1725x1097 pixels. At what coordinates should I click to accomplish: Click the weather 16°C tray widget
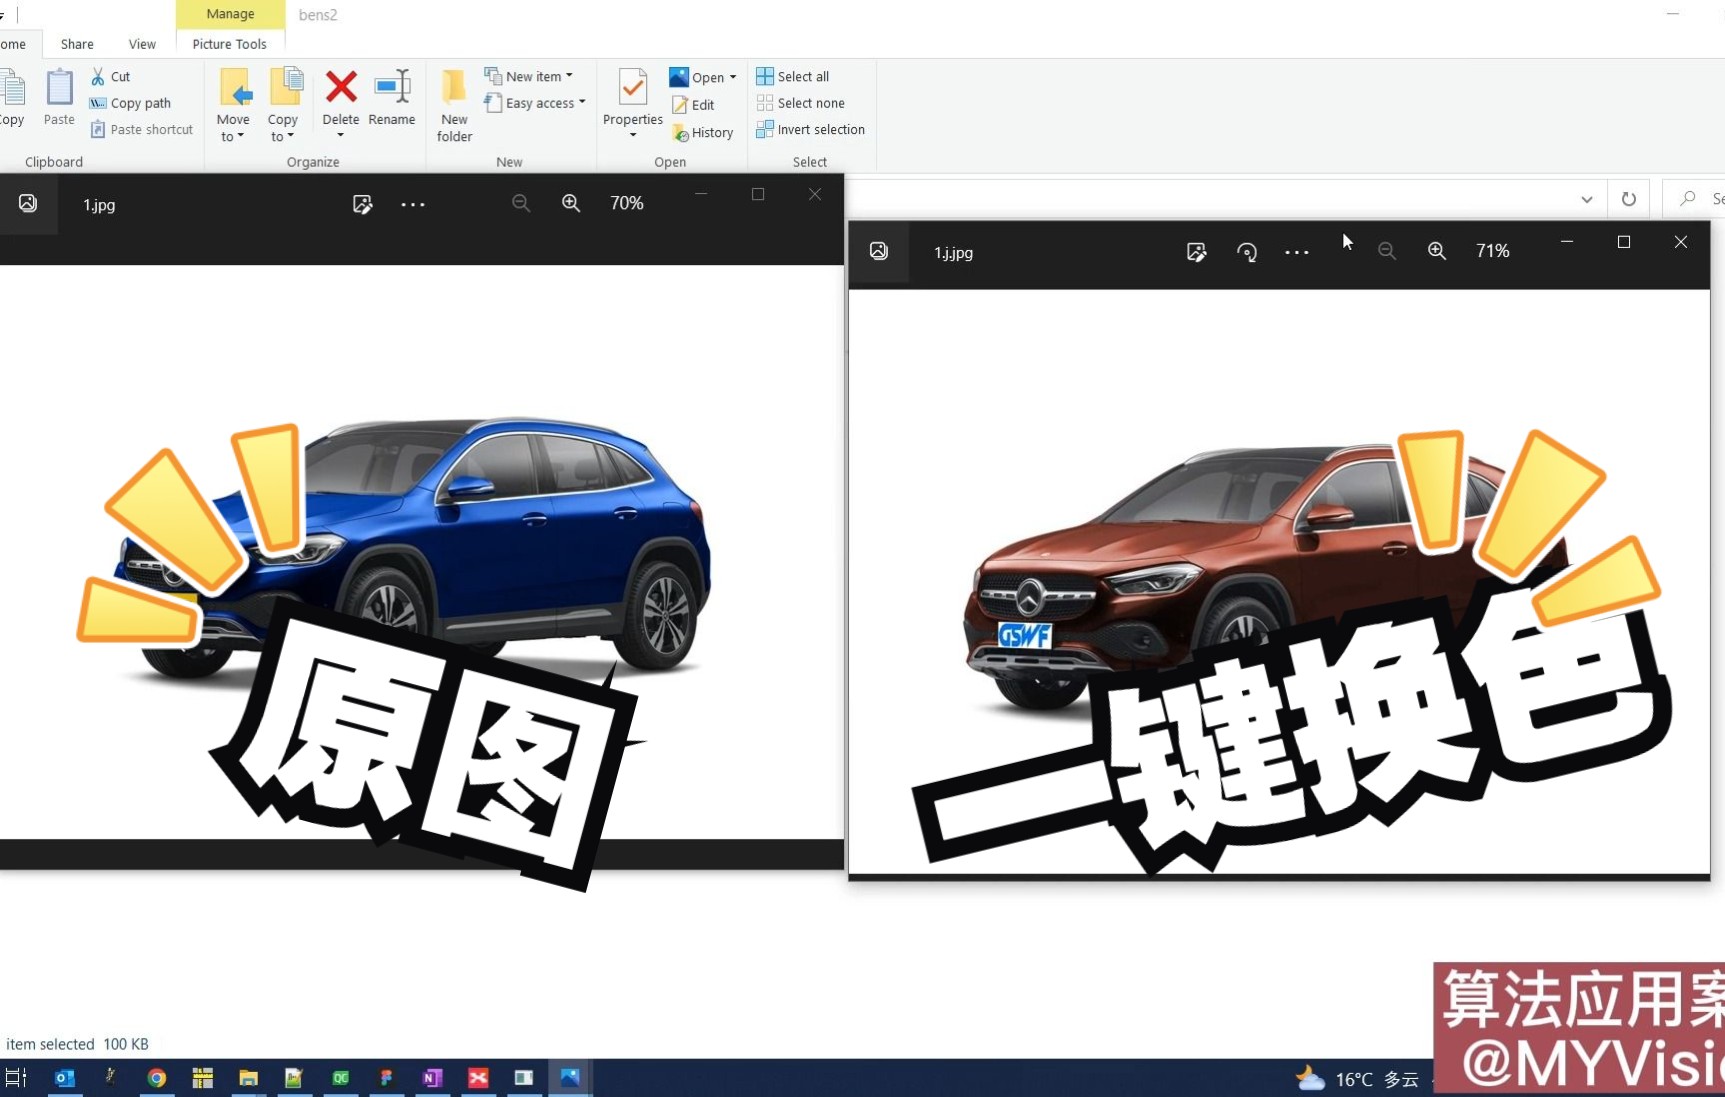click(x=1358, y=1079)
